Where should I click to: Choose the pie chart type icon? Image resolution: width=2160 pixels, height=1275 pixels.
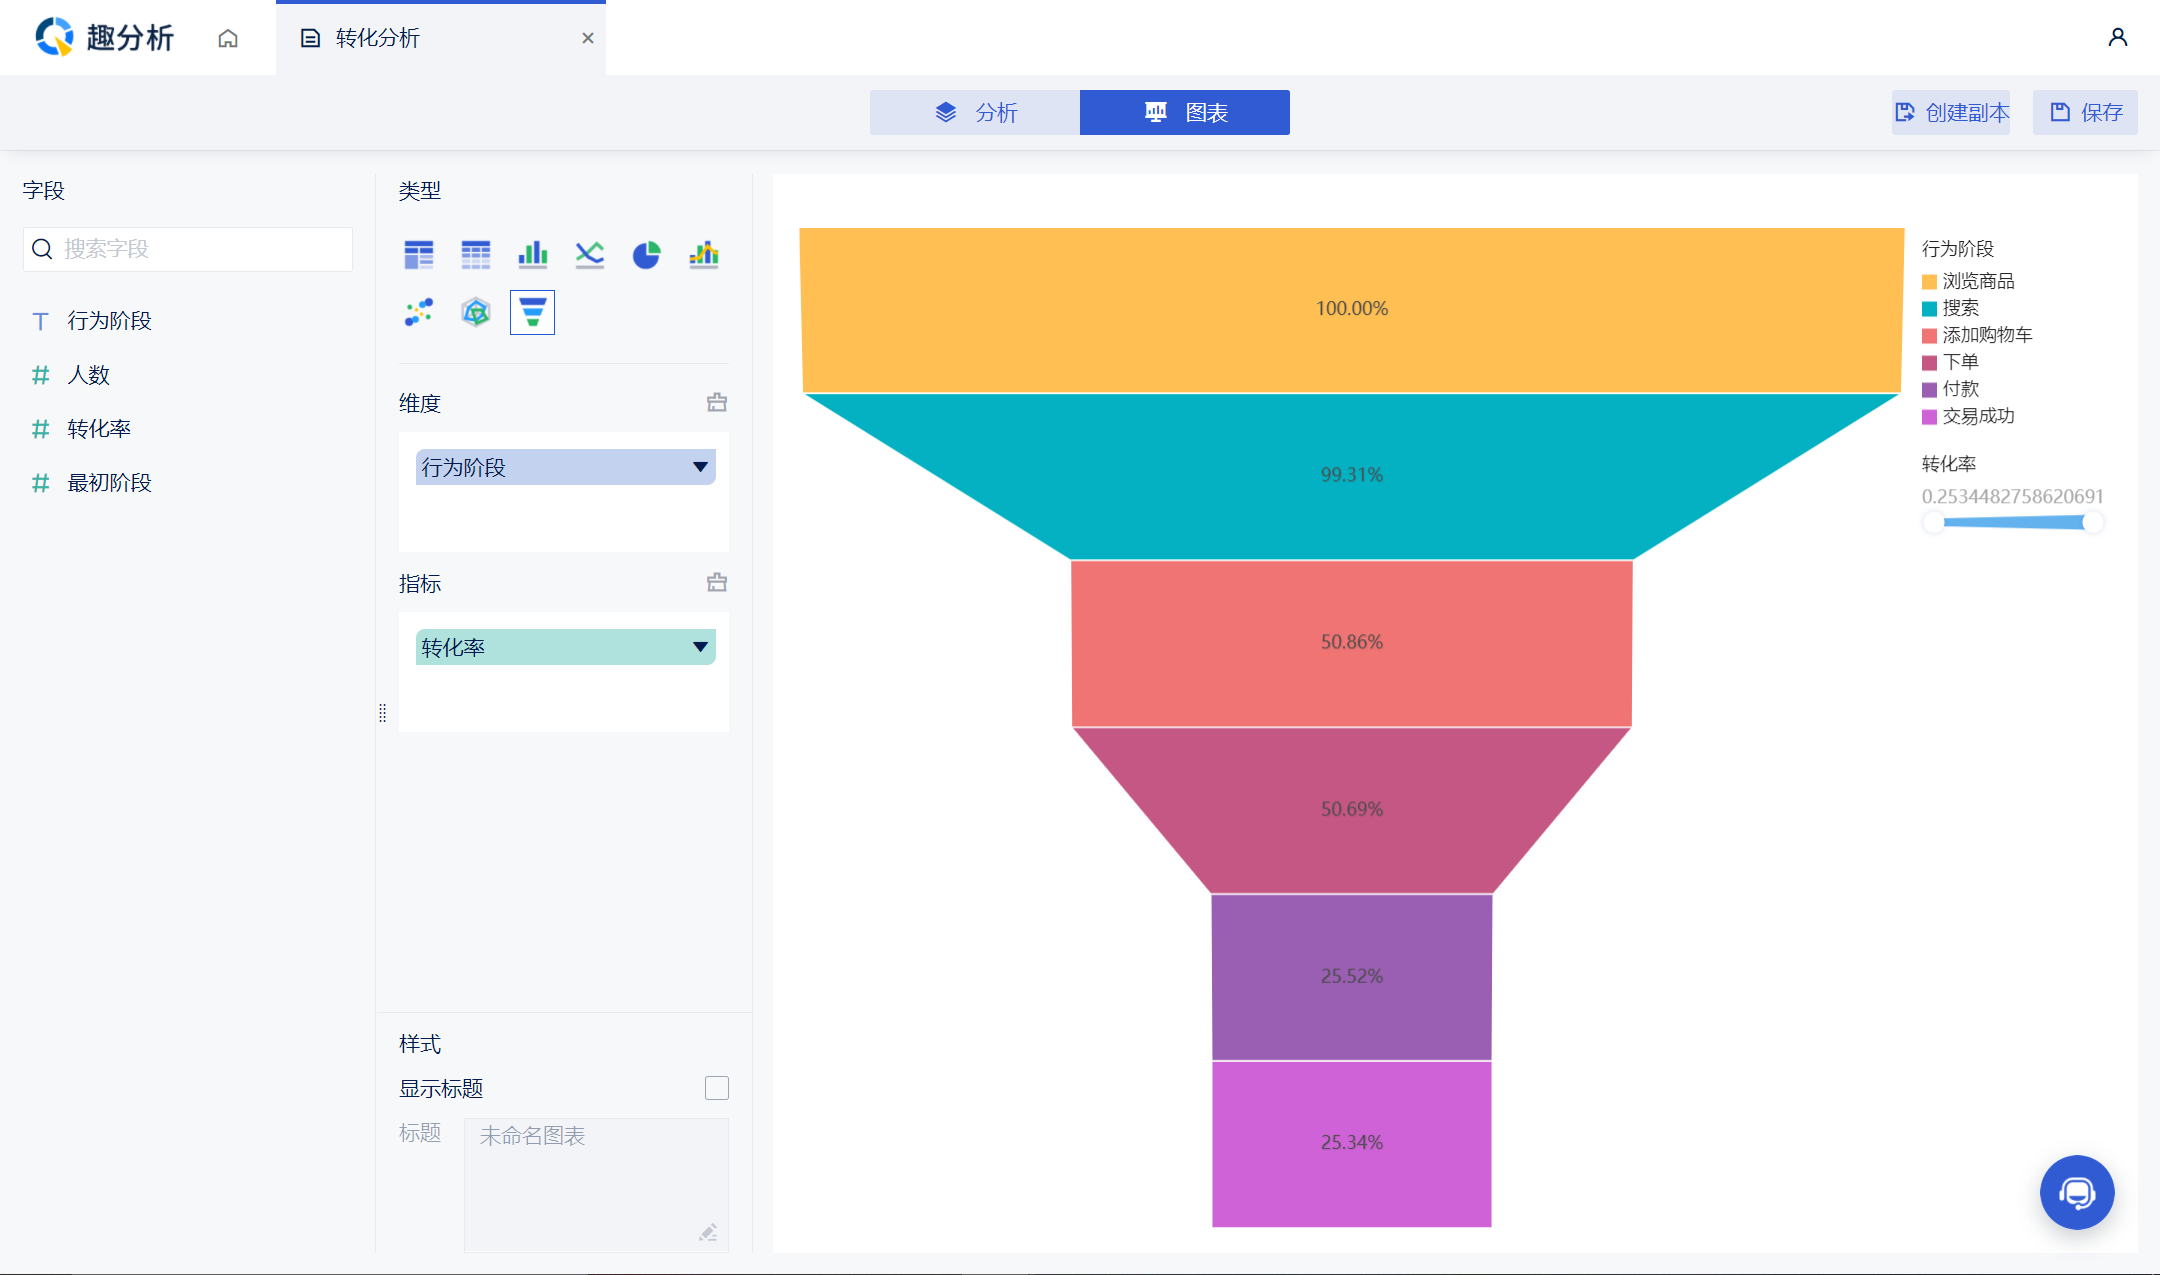(647, 255)
